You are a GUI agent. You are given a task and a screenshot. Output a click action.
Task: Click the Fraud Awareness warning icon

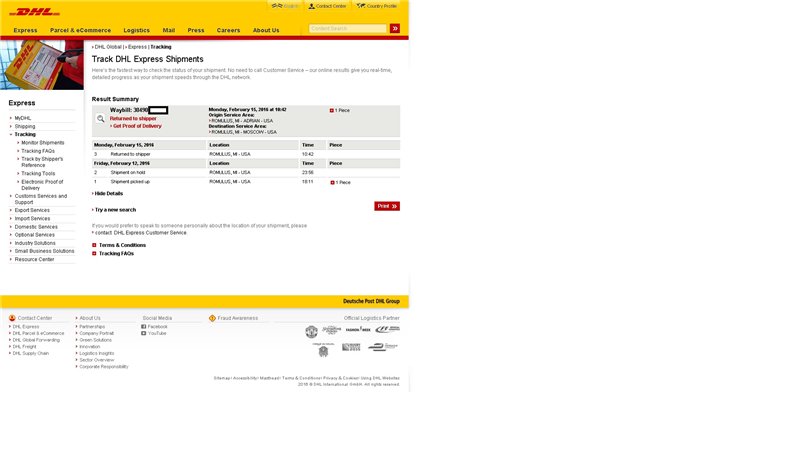[x=212, y=318]
